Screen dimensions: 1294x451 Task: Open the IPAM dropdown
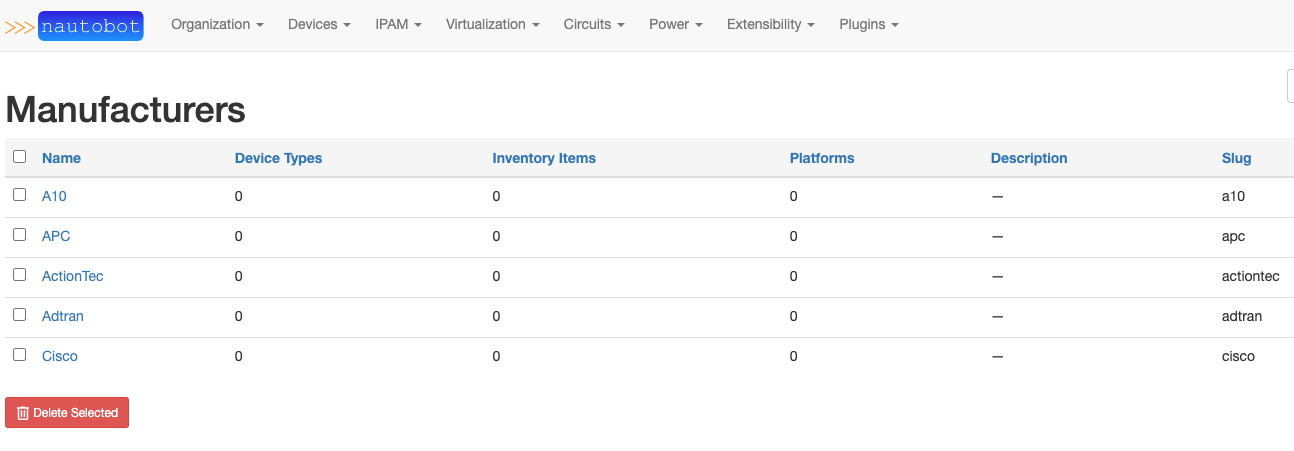tap(398, 24)
